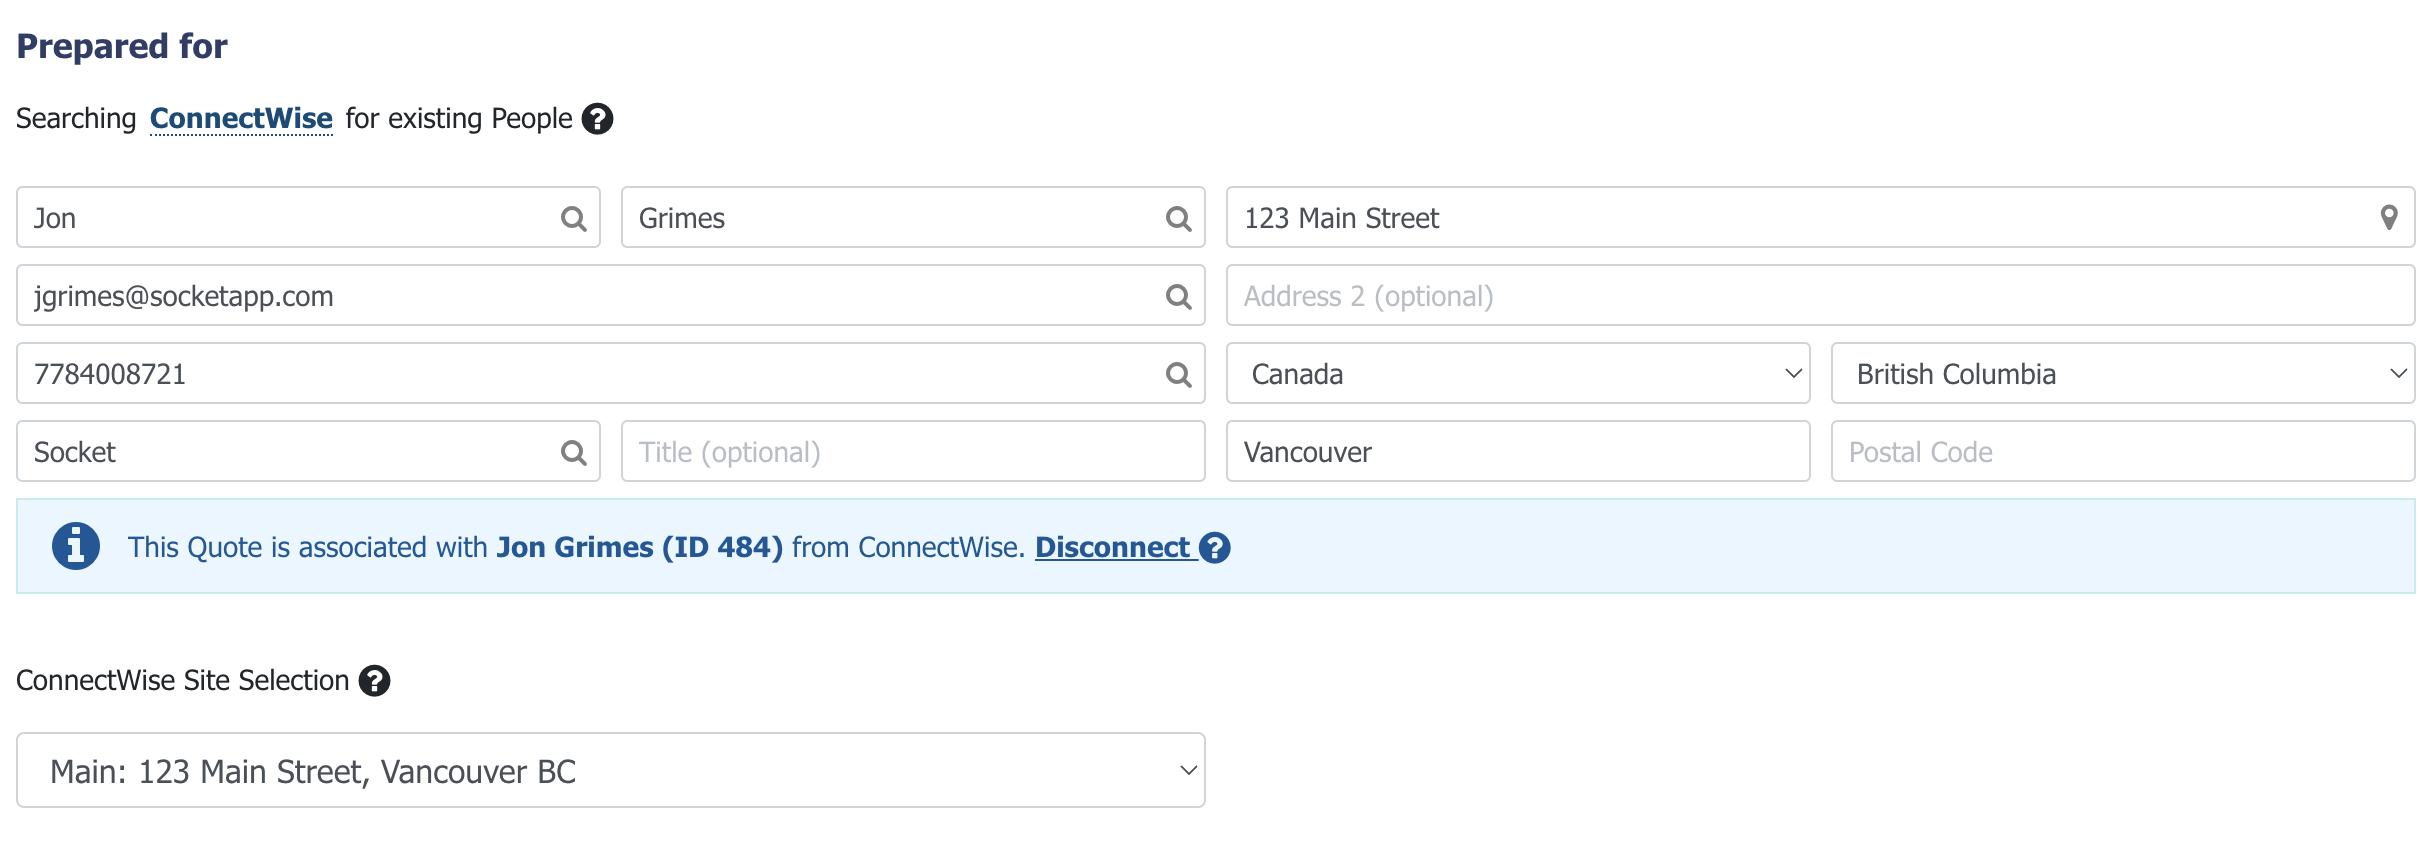
Task: Select the Title (optional) field
Action: pyautogui.click(x=913, y=452)
